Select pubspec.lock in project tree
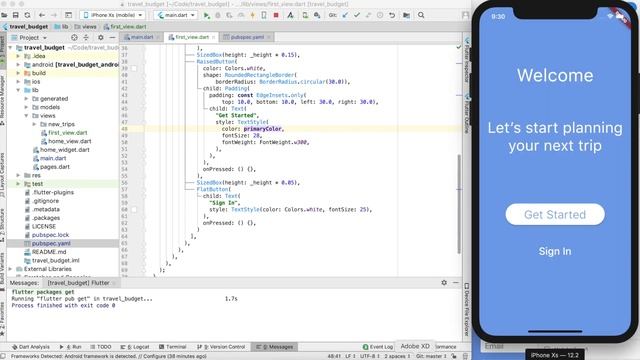The width and height of the screenshot is (640, 360). point(50,235)
